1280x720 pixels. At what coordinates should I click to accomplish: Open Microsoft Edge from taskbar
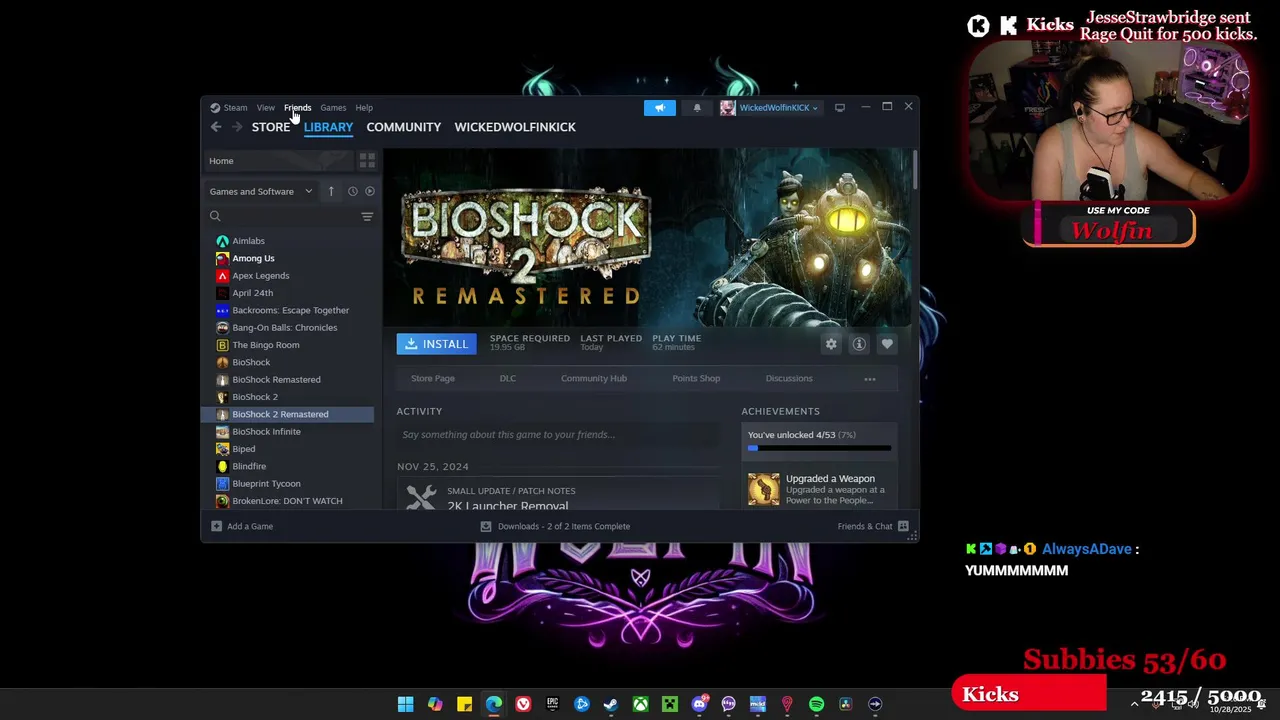[x=494, y=704]
